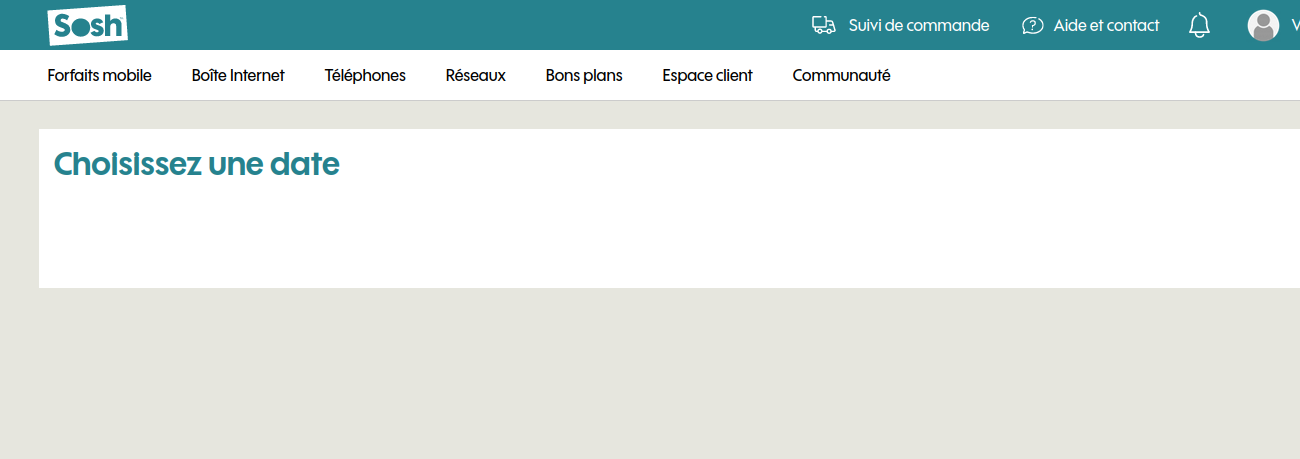Go to Aide et contact text link
Image resolution: width=1300 pixels, height=459 pixels.
(1106, 25)
